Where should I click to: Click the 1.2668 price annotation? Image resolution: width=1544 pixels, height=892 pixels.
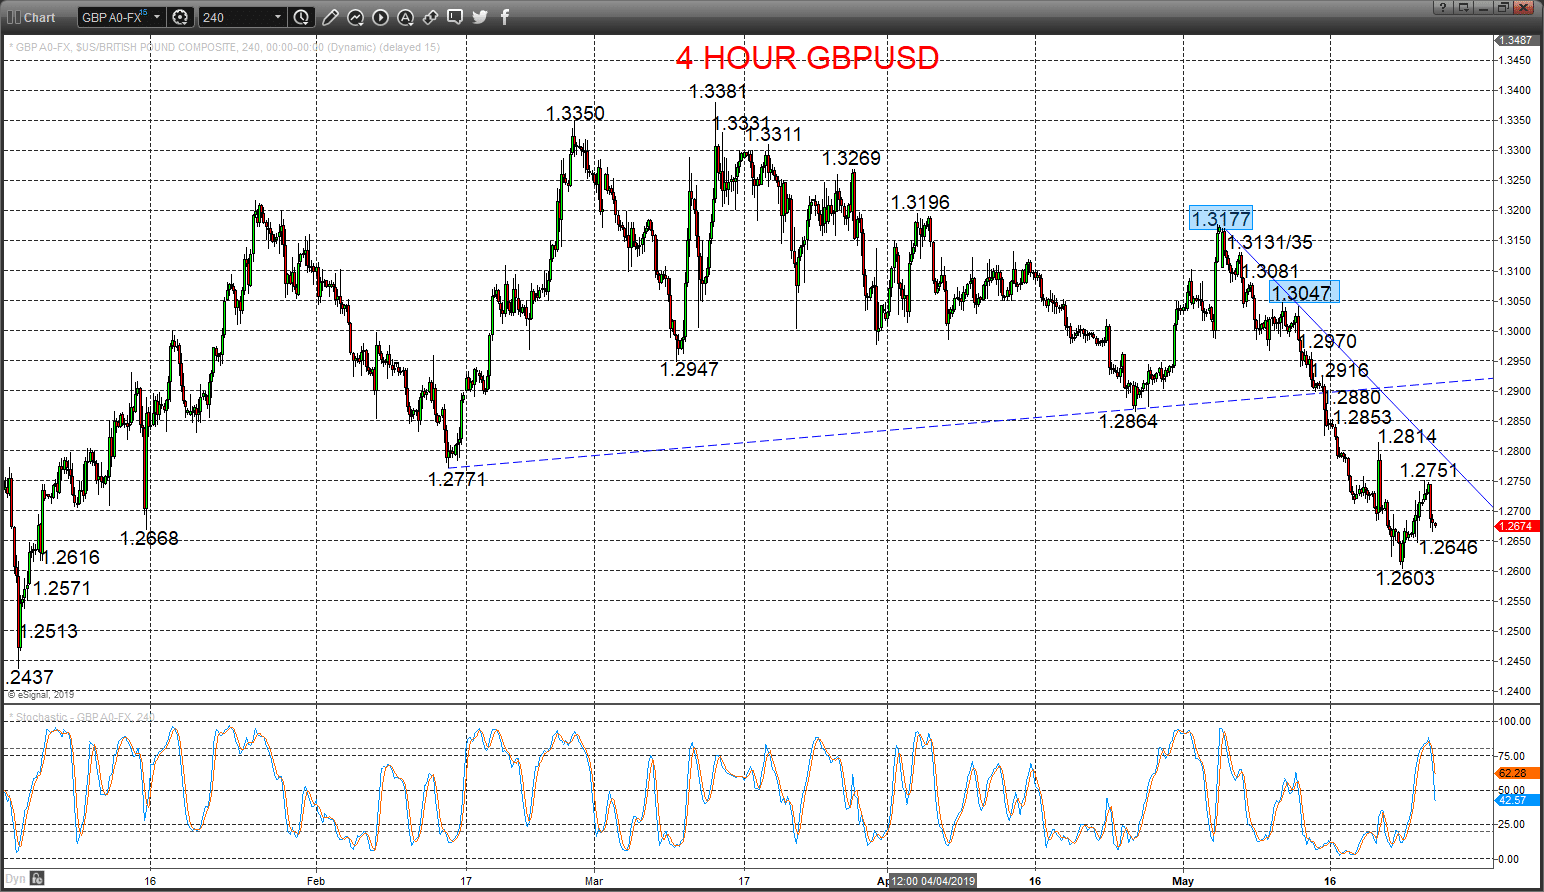point(149,538)
